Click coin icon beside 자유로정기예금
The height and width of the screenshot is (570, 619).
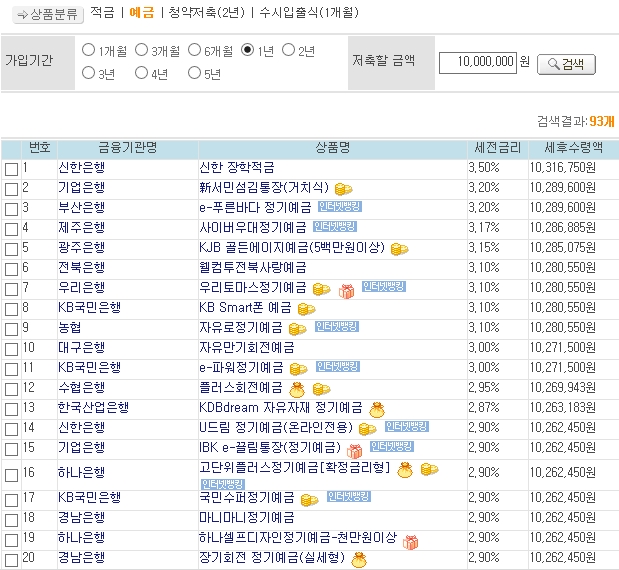pyautogui.click(x=297, y=329)
